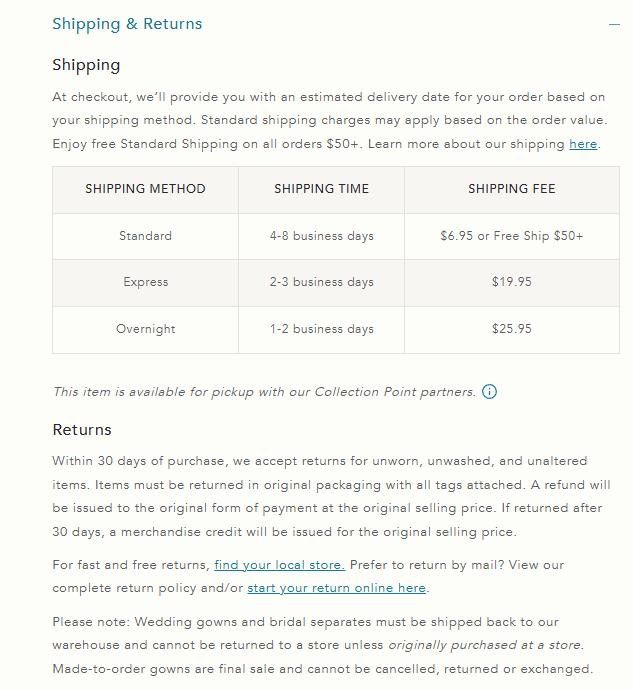Click the "4-8 business days" cell
Image resolution: width=633 pixels, height=690 pixels.
321,236
